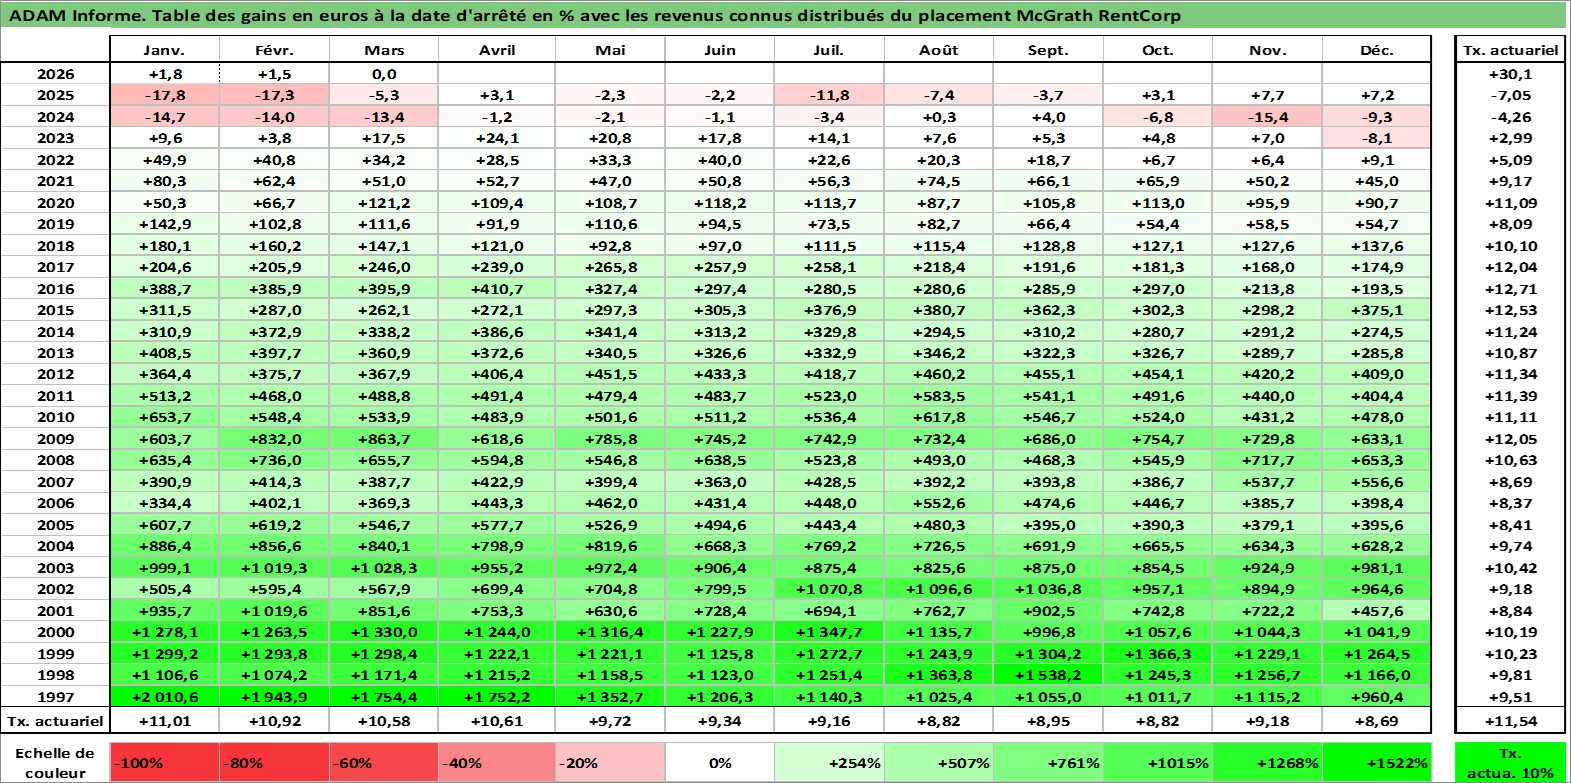This screenshot has width=1571, height=783.
Task: Select February 2009 cell +832,0
Action: (274, 439)
